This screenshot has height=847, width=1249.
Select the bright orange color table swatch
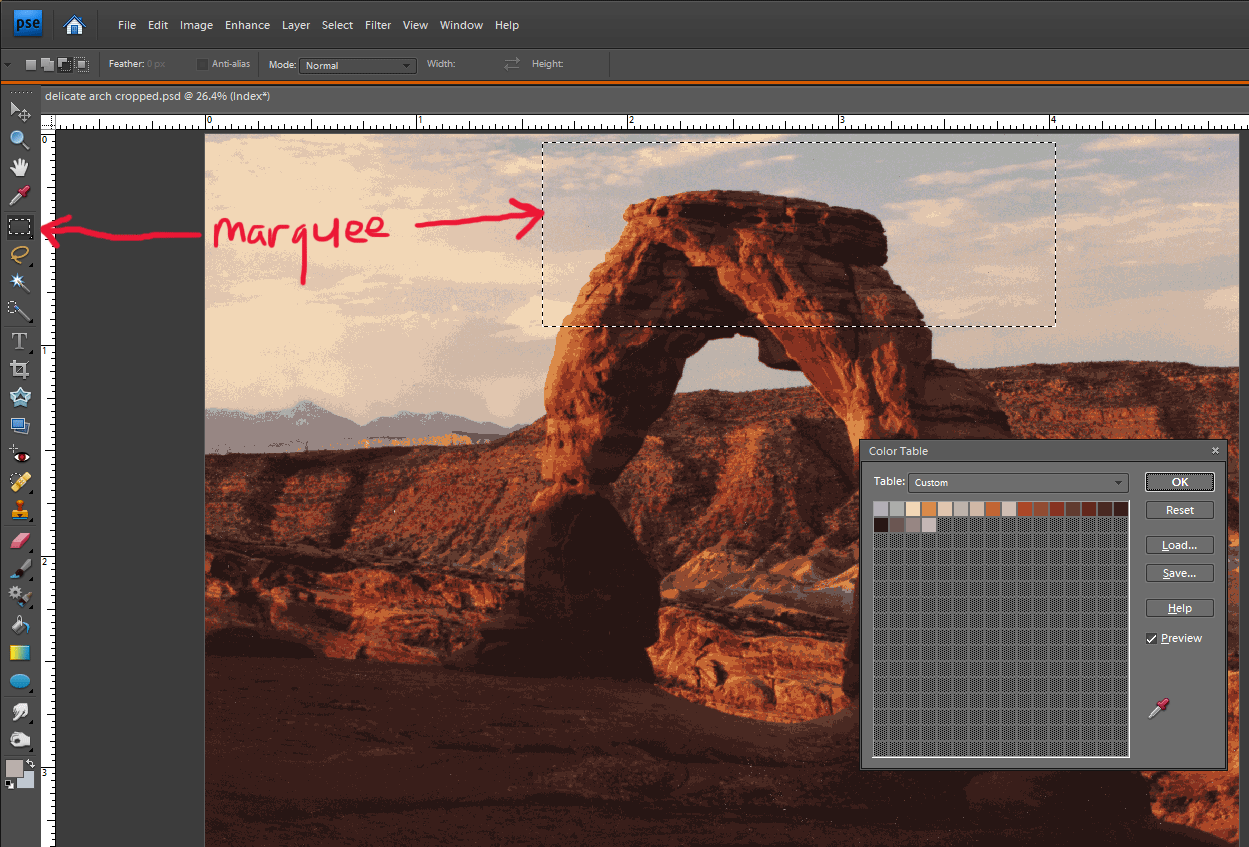[x=929, y=509]
